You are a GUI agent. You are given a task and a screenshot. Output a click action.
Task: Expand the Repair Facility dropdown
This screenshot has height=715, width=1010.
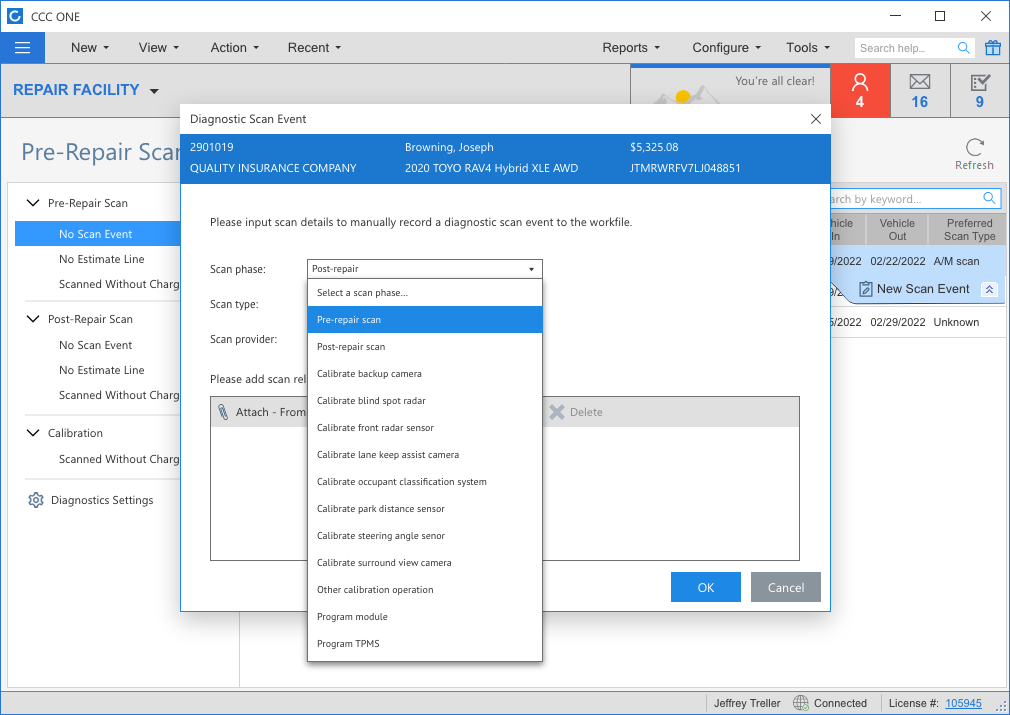tap(154, 91)
